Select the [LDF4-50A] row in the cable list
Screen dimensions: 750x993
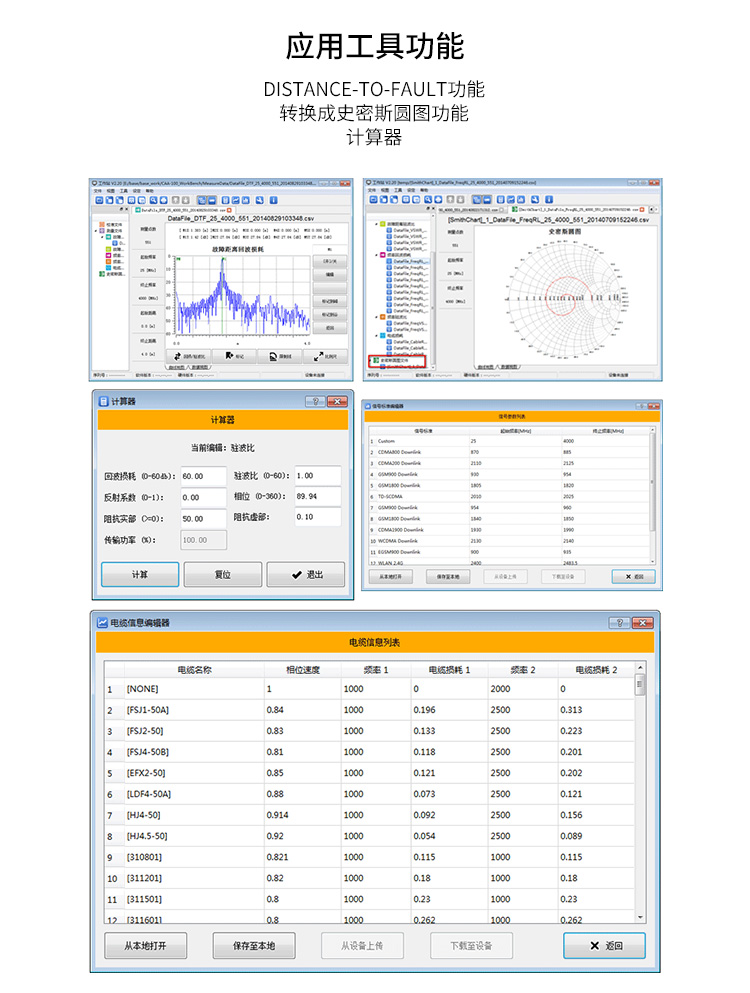369,794
